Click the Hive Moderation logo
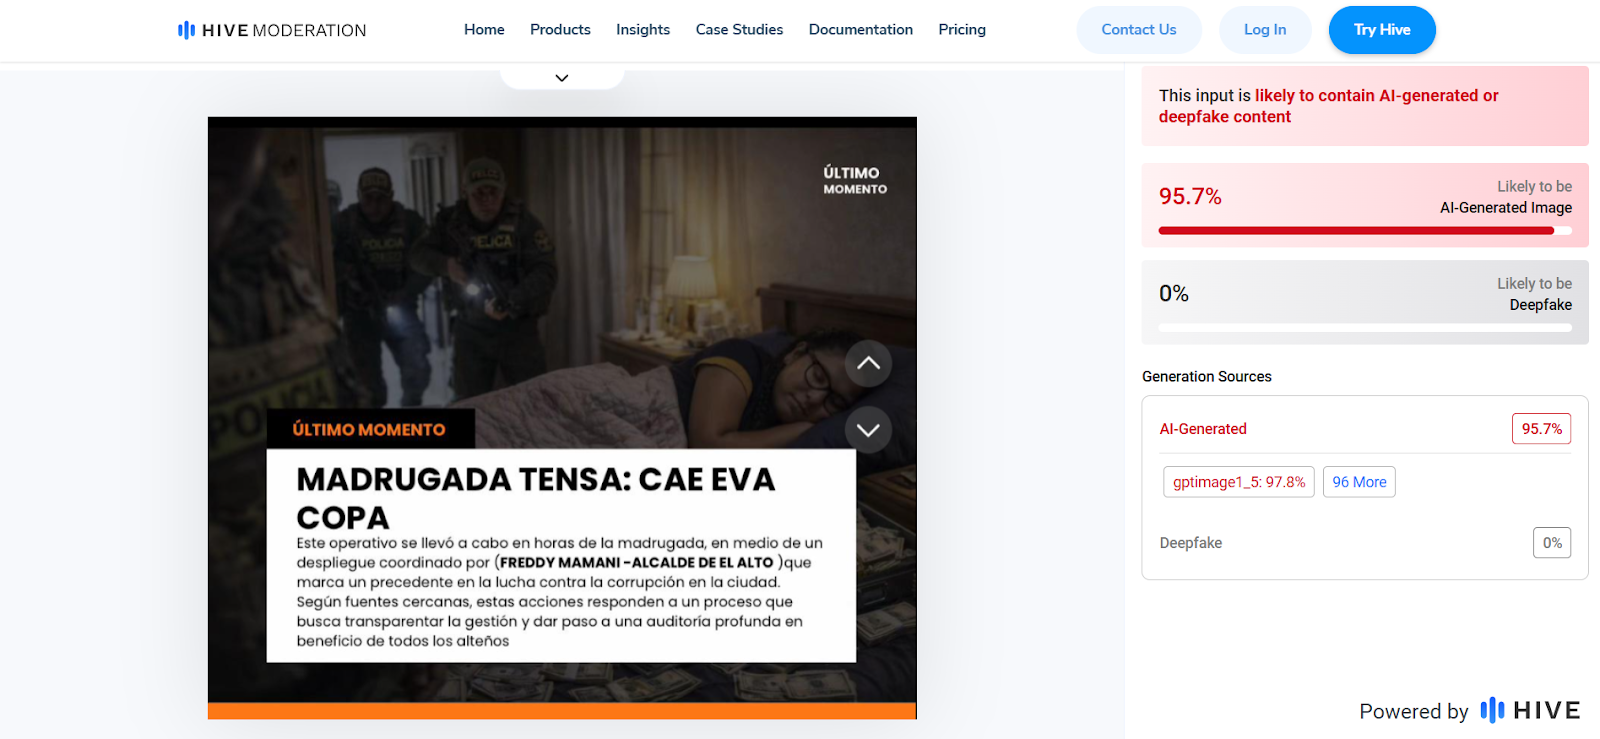This screenshot has width=1600, height=739. 272,30
